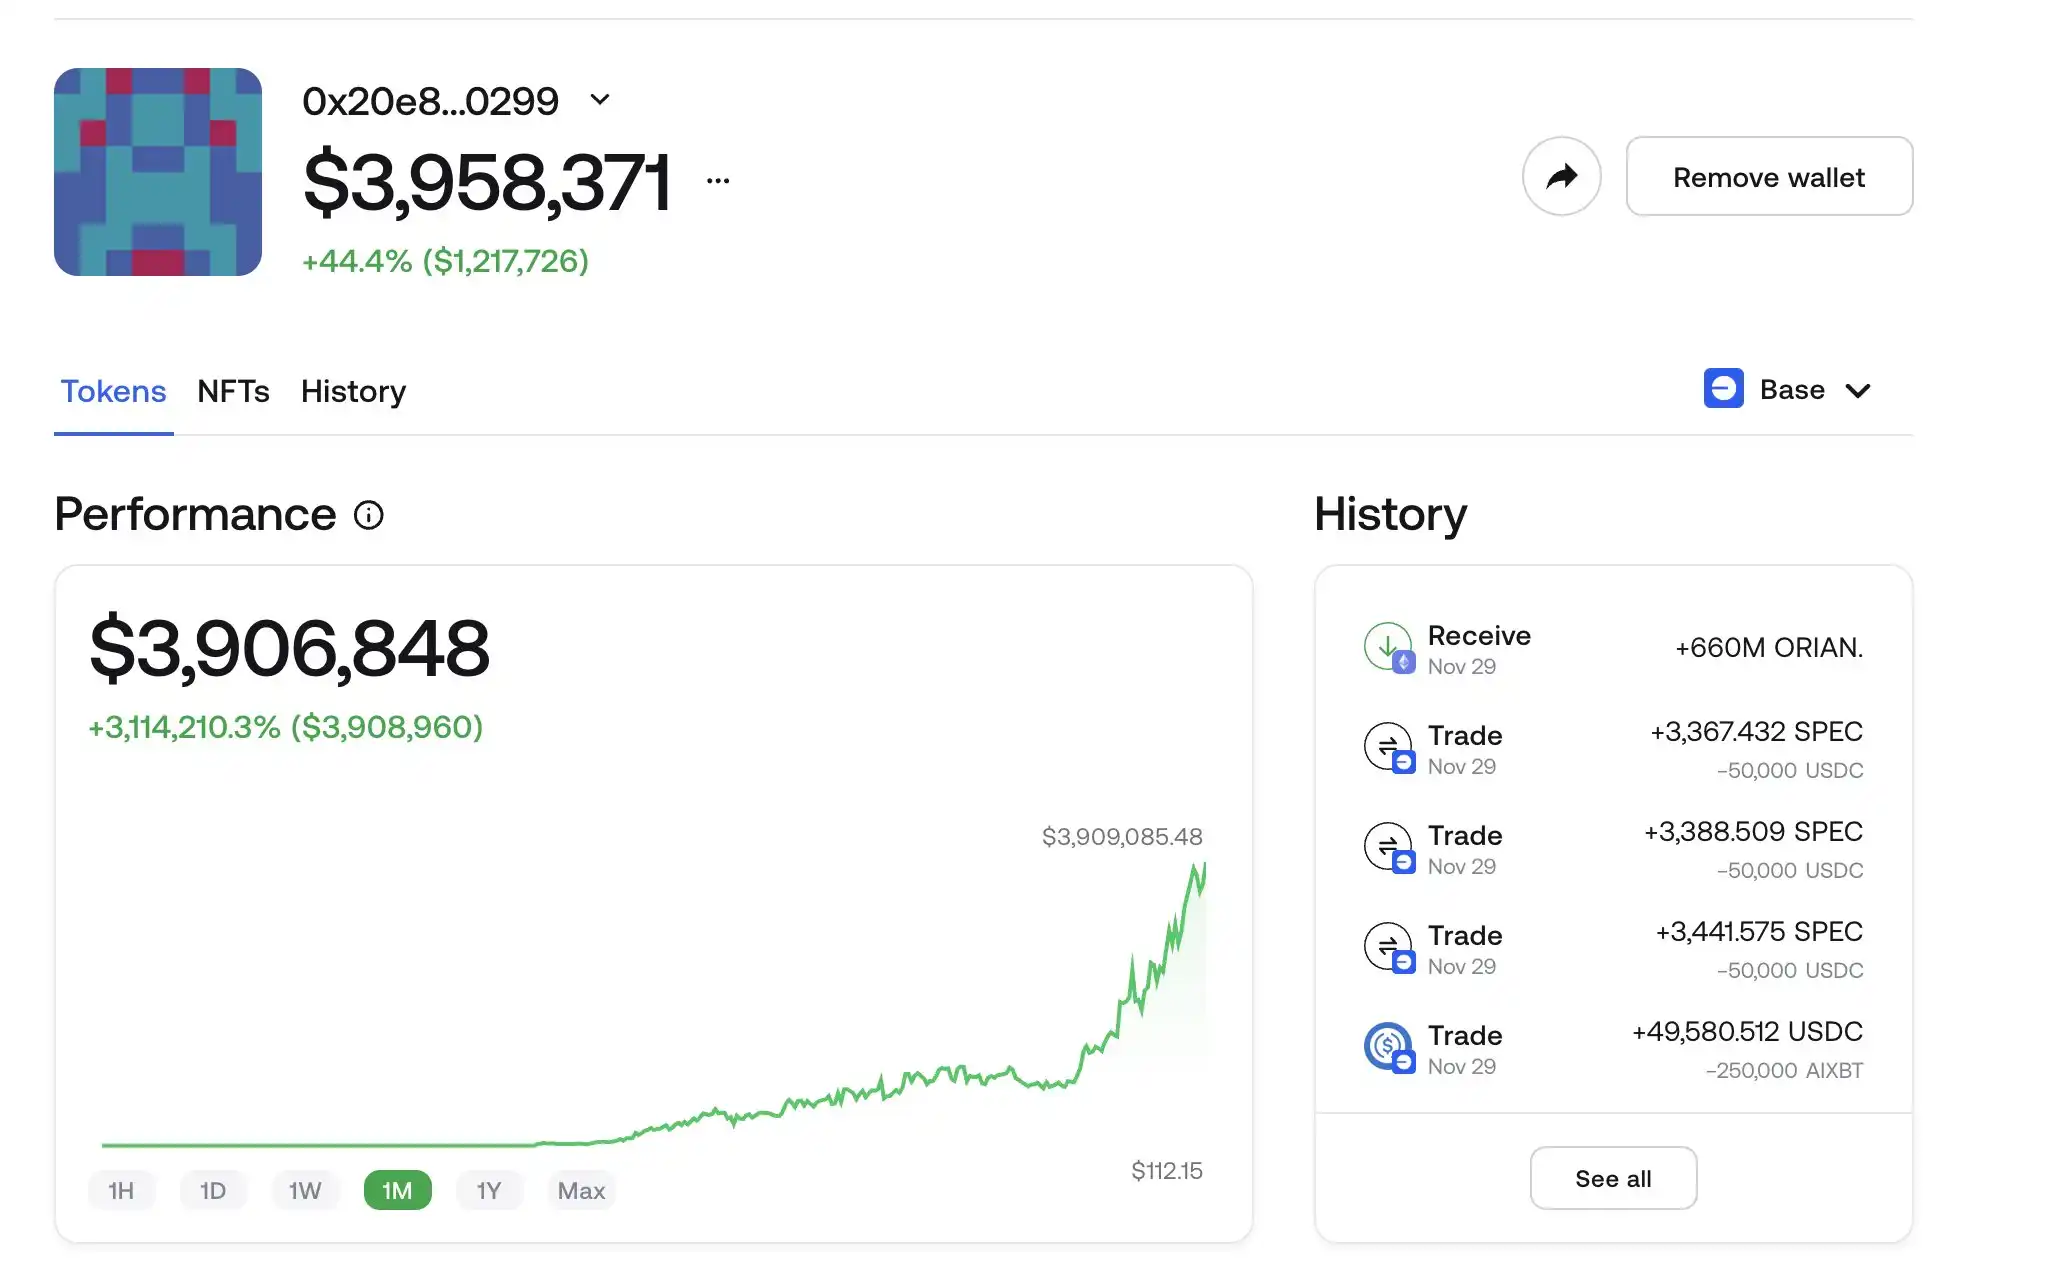Click the 3,367.432 SPEC trade icon

1388,747
